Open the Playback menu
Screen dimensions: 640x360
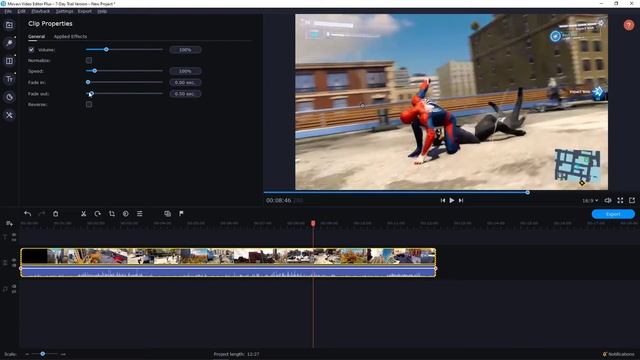click(41, 11)
